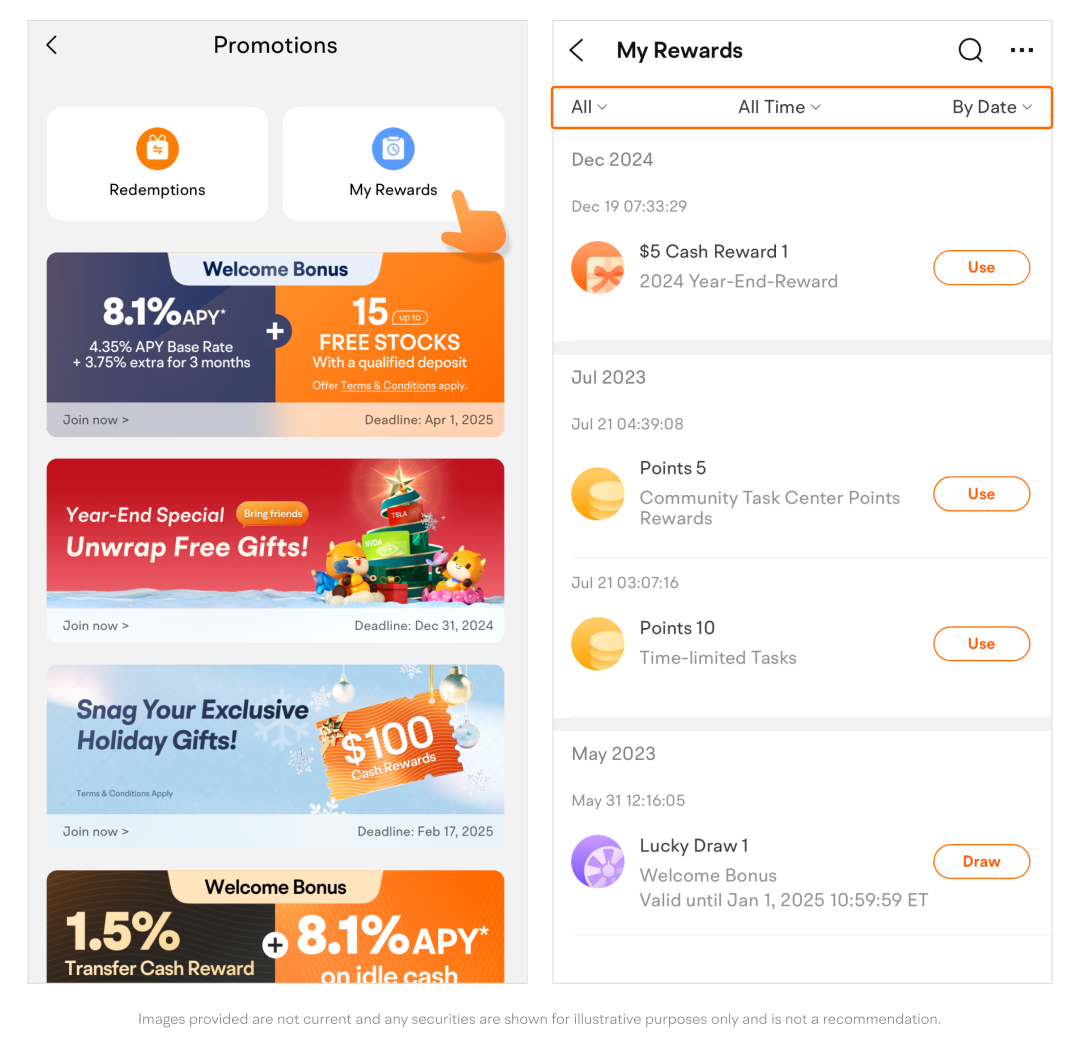Tap the $5 Cash Reward gift icon
The height and width of the screenshot is (1049, 1080).
(598, 267)
